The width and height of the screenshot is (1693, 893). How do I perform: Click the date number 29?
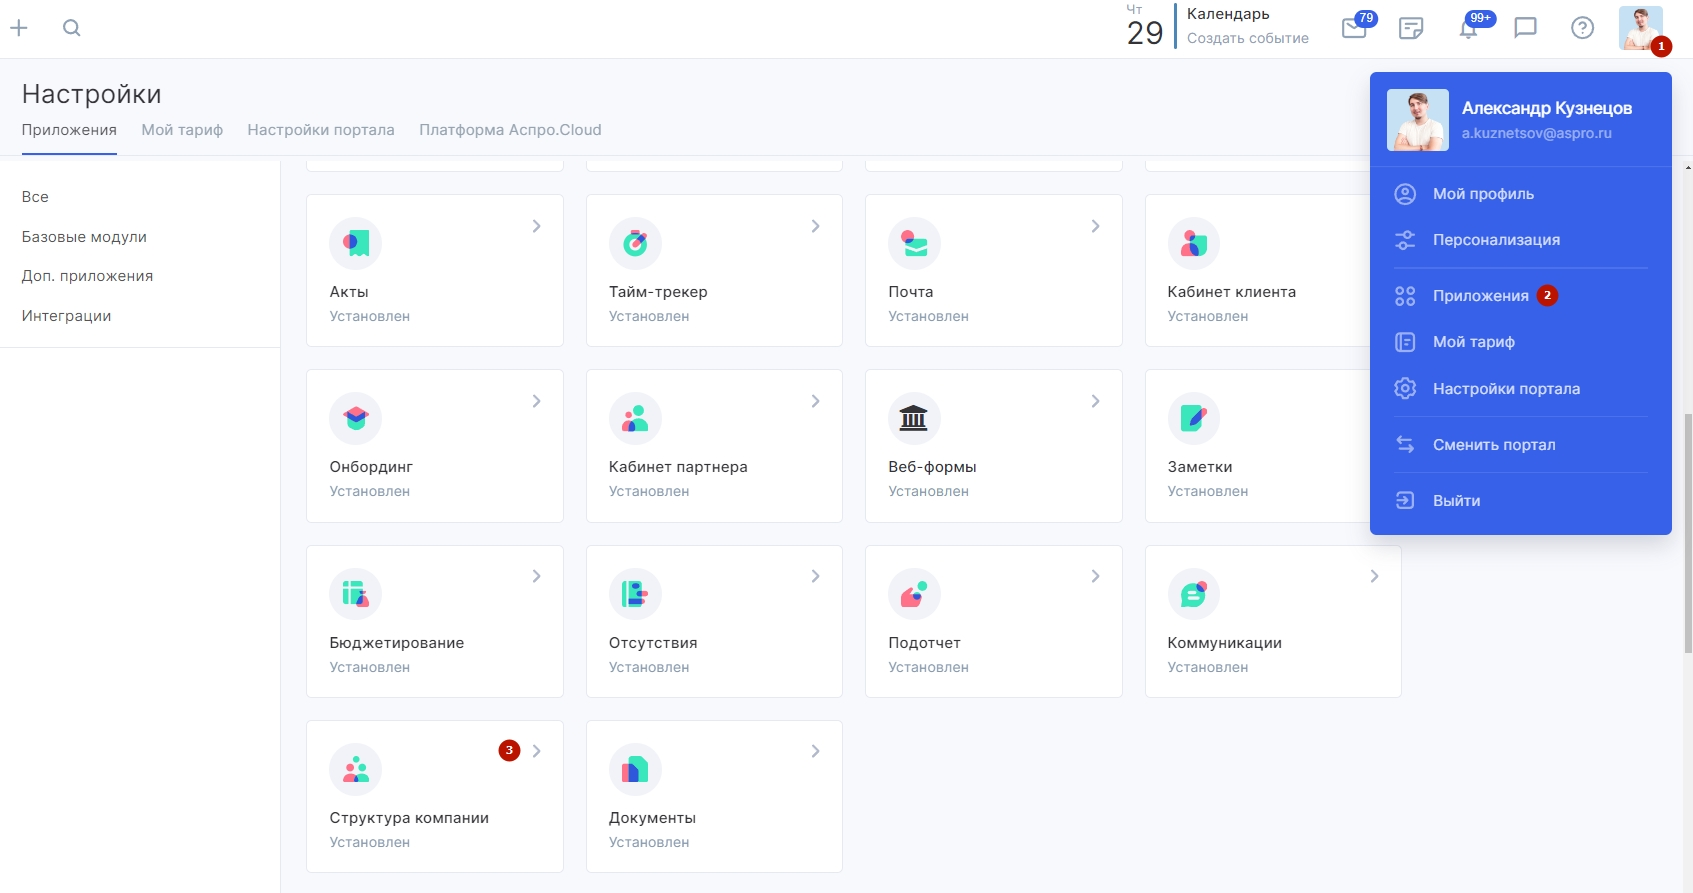(x=1145, y=33)
